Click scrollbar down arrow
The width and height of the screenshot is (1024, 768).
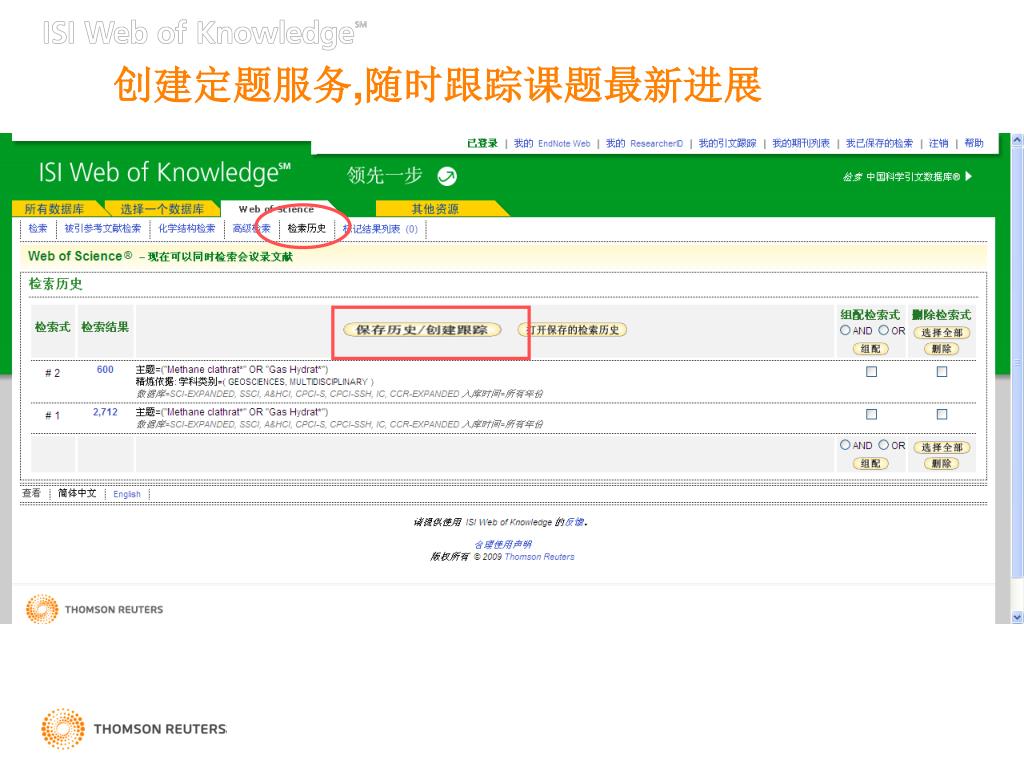coord(1017,616)
